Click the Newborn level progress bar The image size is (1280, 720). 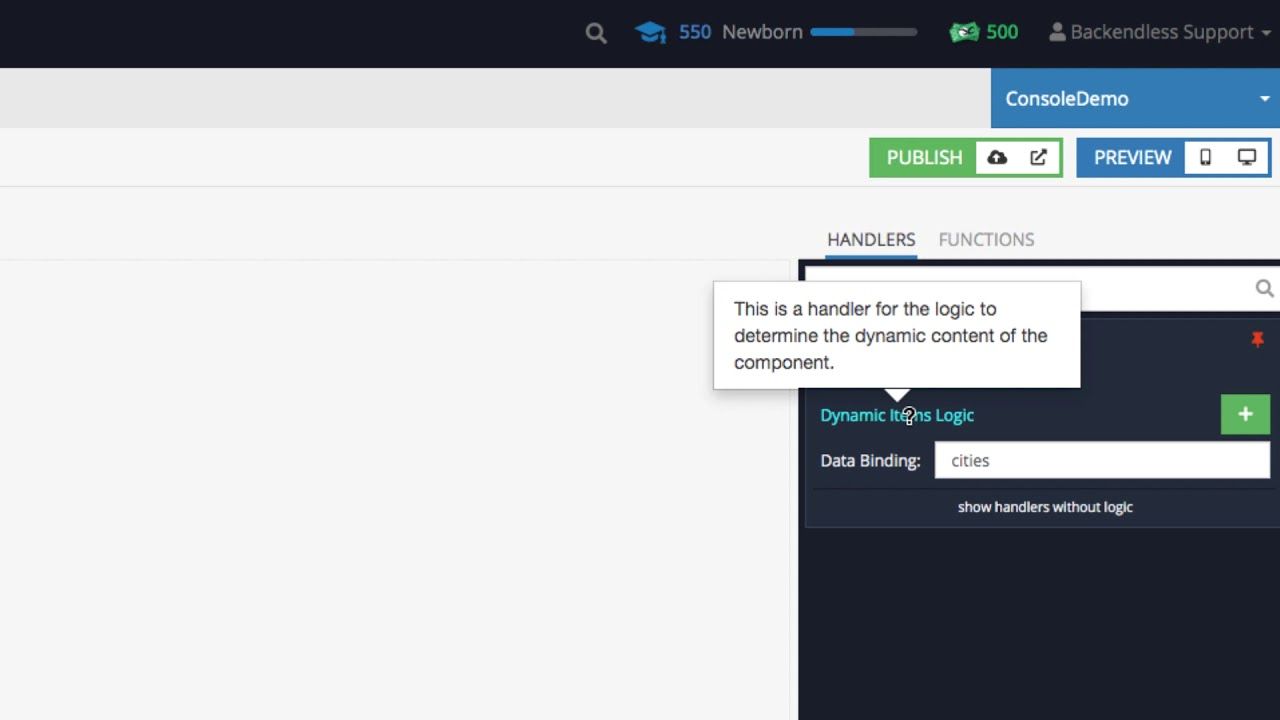863,32
